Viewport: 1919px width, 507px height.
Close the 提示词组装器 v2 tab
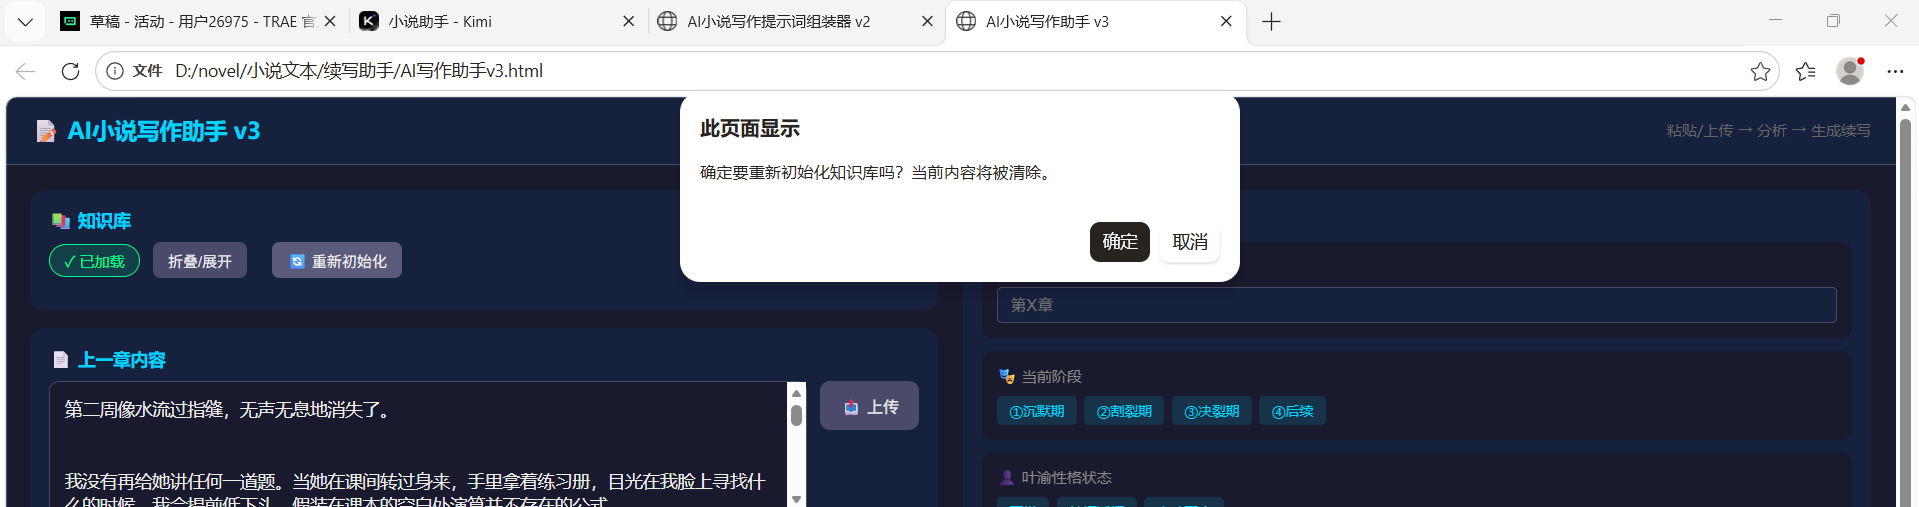click(x=927, y=21)
